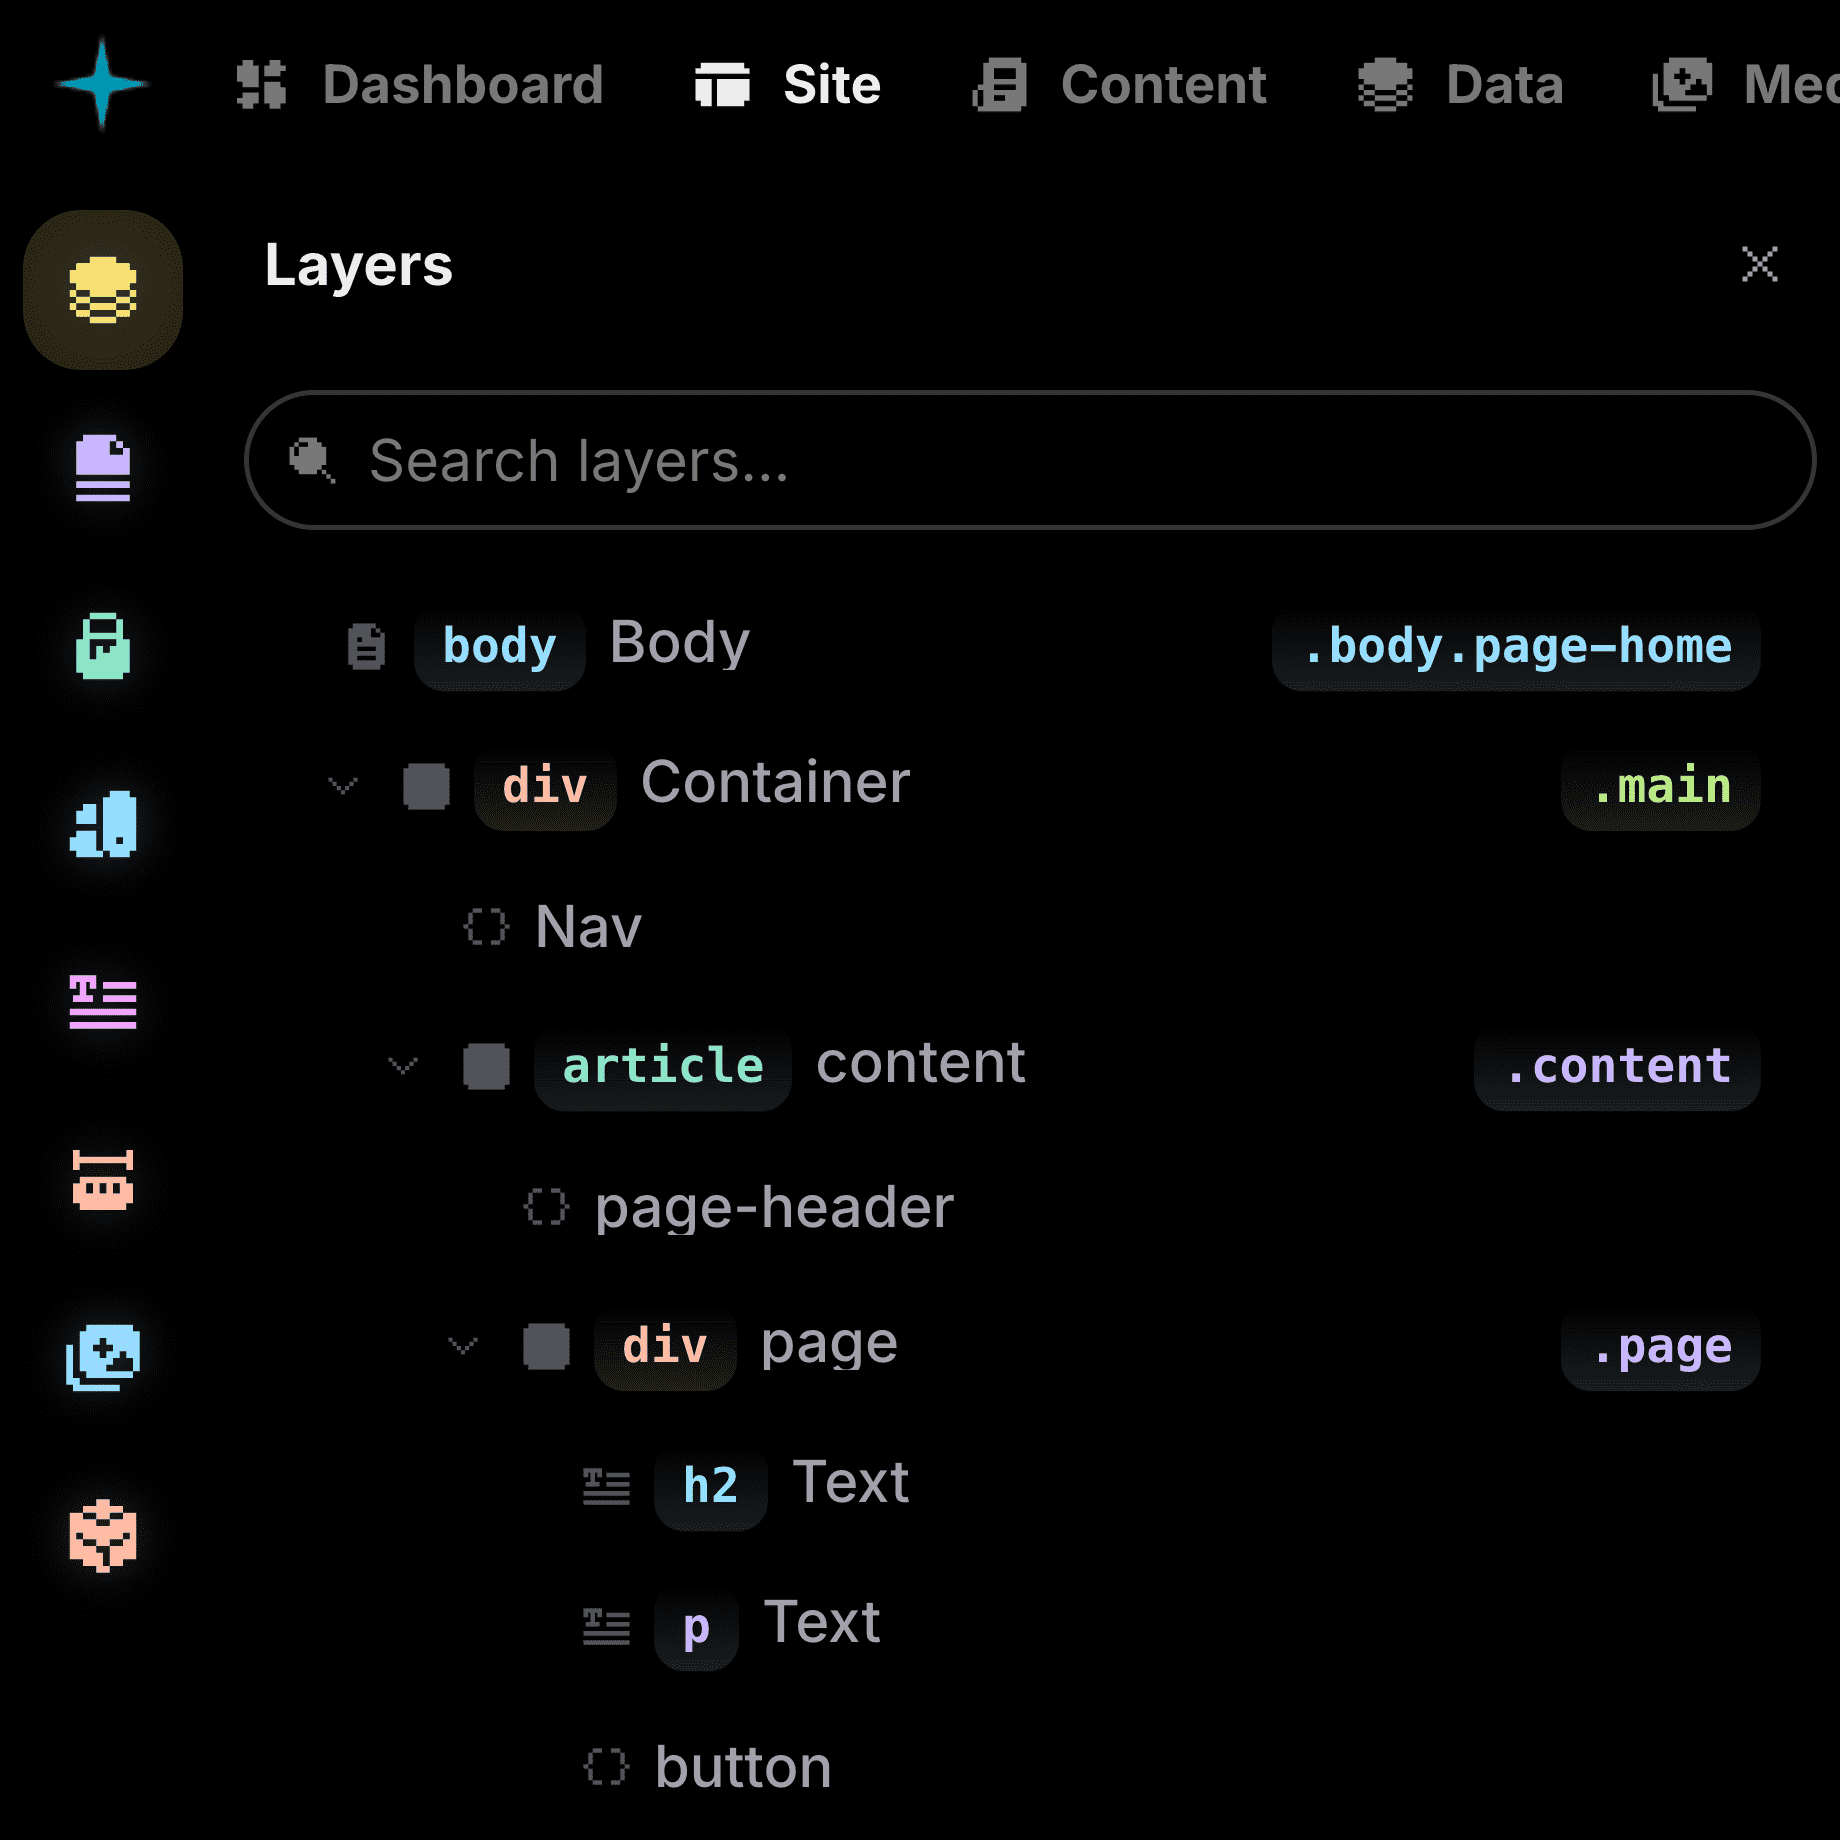Screen dimensions: 1840x1840
Task: Open the green bag store sidebar icon
Action: pyautogui.click(x=103, y=645)
